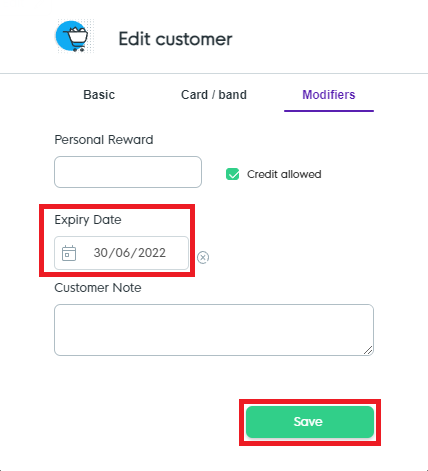The height and width of the screenshot is (471, 428).
Task: Click the 30/06/2022 date value
Action: tap(129, 253)
